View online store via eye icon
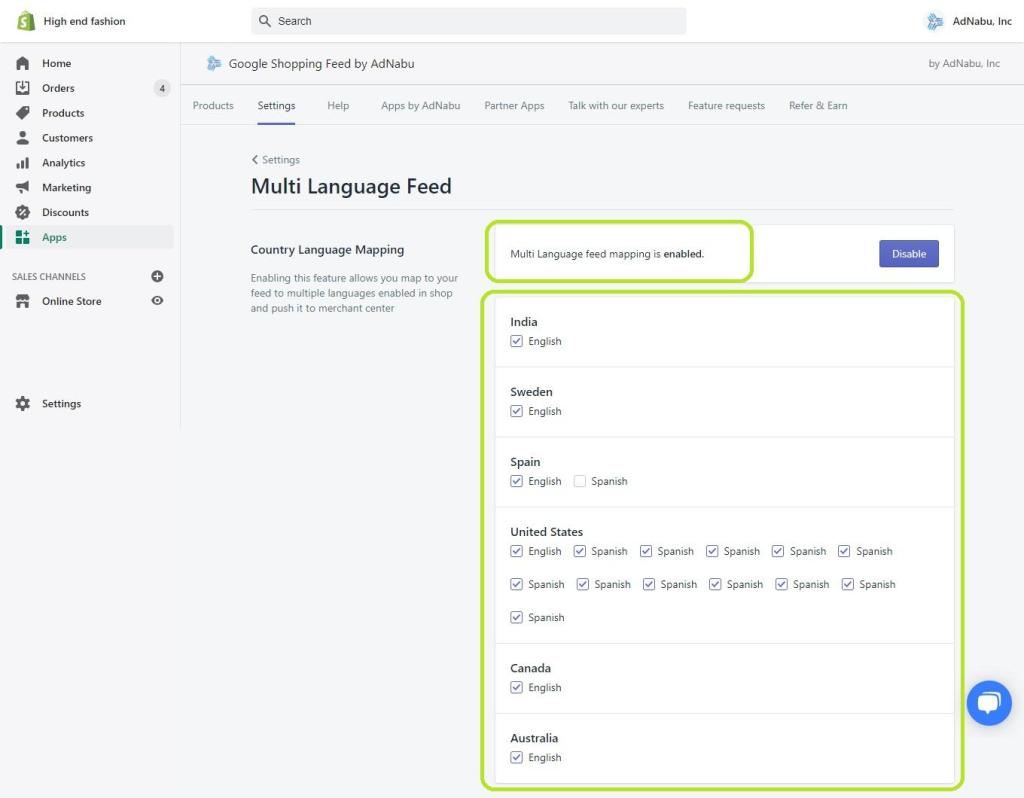Viewport: 1024px width, 798px height. pyautogui.click(x=157, y=300)
